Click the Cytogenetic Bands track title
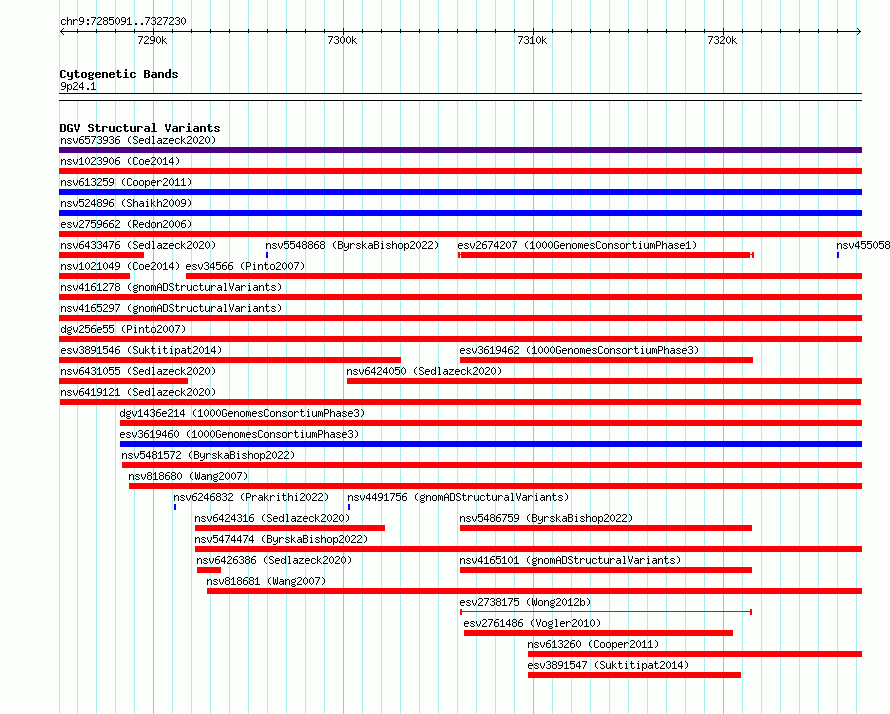The width and height of the screenshot is (890, 714). (x=119, y=74)
